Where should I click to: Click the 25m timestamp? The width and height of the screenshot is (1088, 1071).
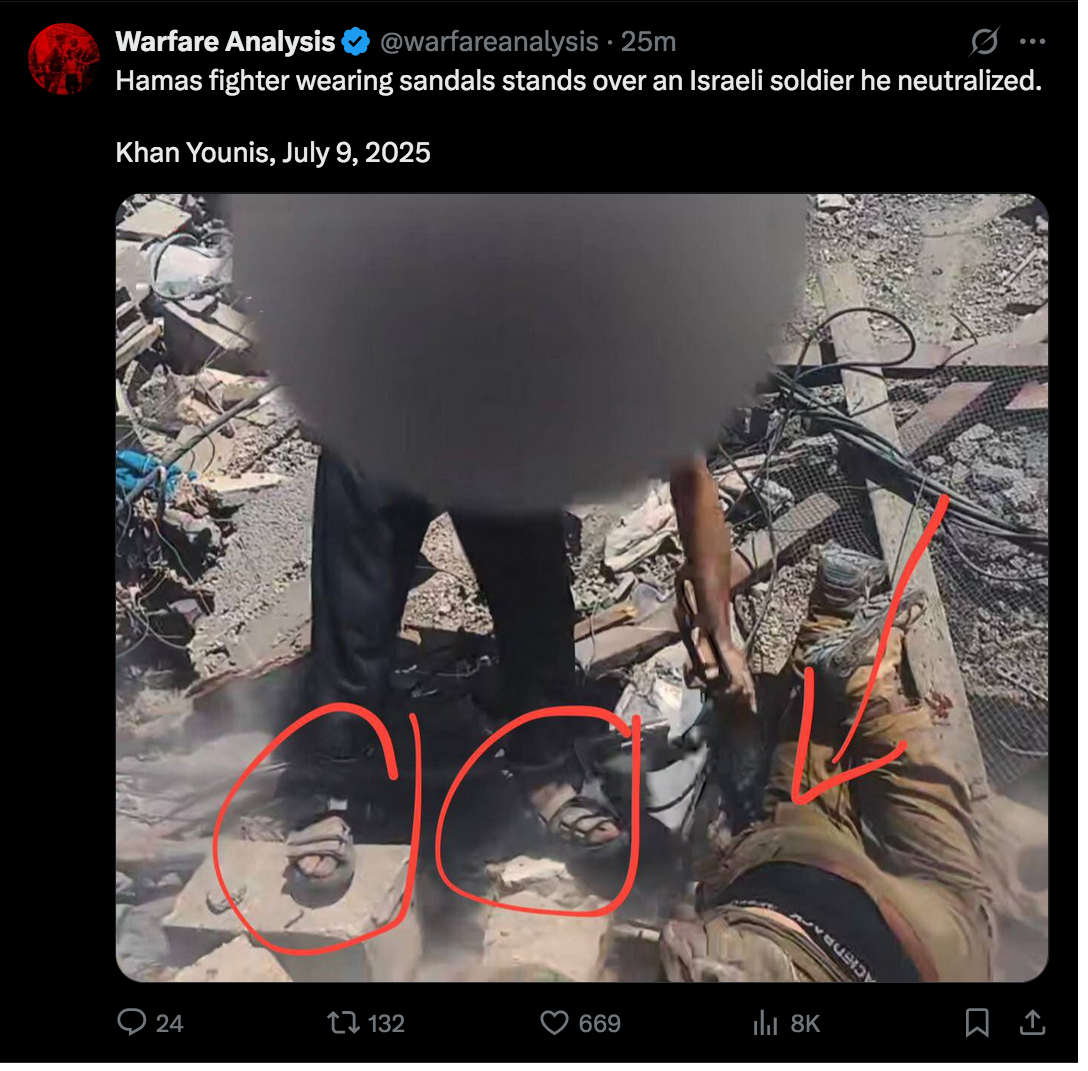click(648, 42)
